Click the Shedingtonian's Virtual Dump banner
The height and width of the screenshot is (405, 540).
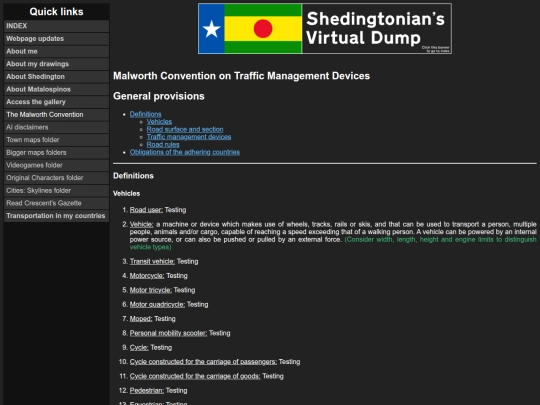coord(325,29)
